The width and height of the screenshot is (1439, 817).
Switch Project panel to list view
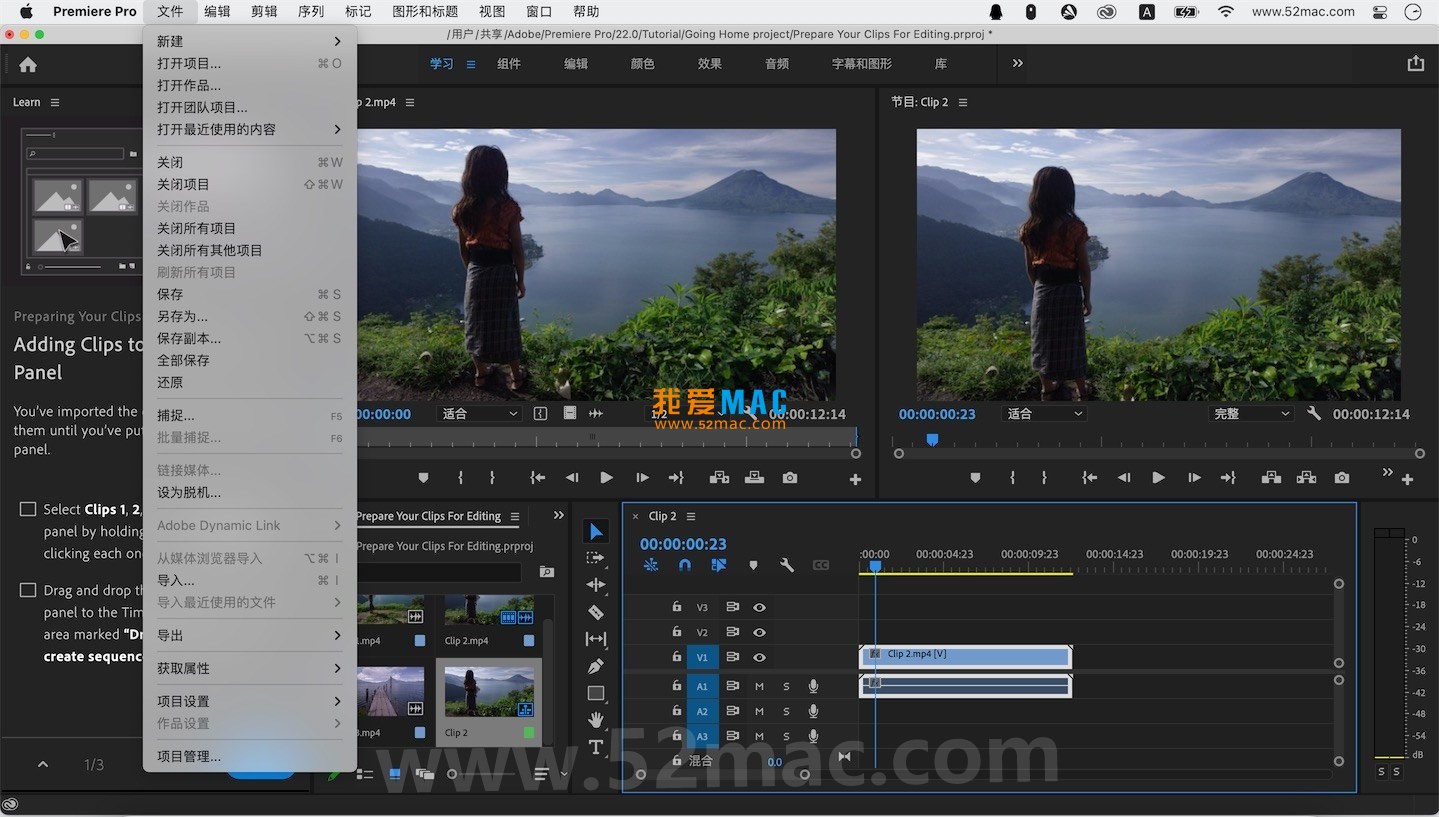[x=365, y=774]
